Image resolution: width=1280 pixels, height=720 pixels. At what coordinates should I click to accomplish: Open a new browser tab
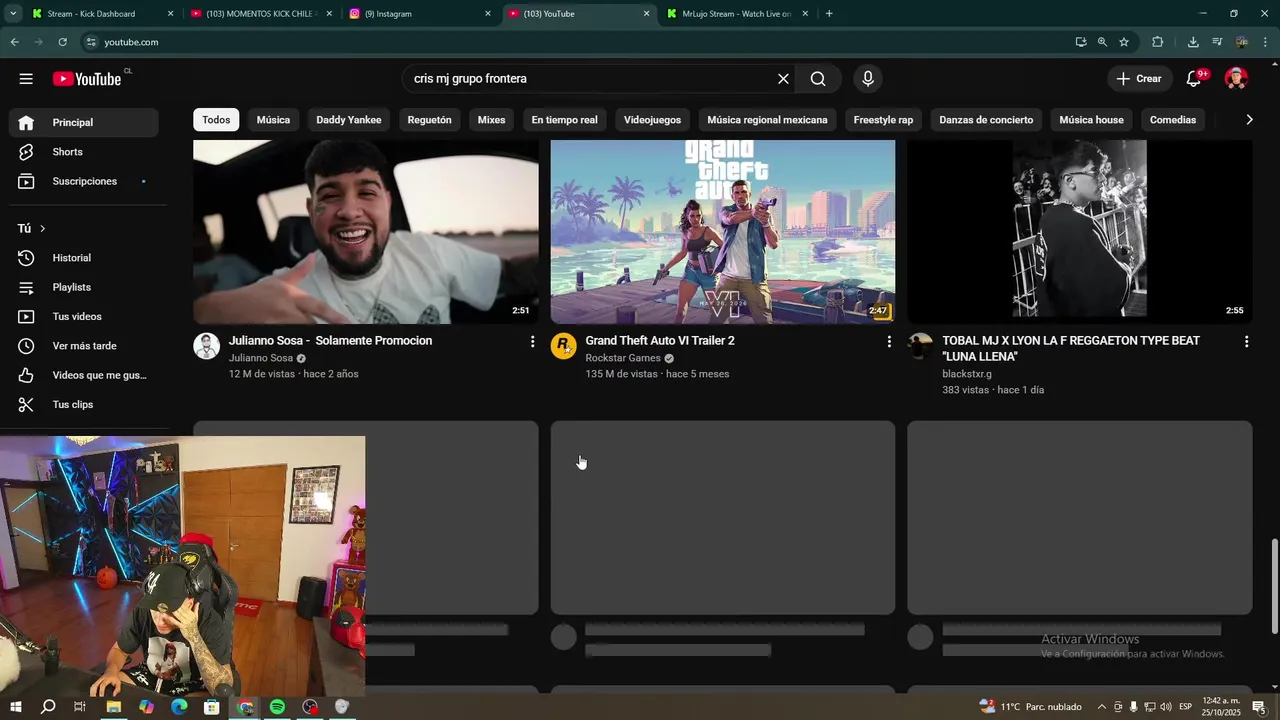tap(829, 14)
